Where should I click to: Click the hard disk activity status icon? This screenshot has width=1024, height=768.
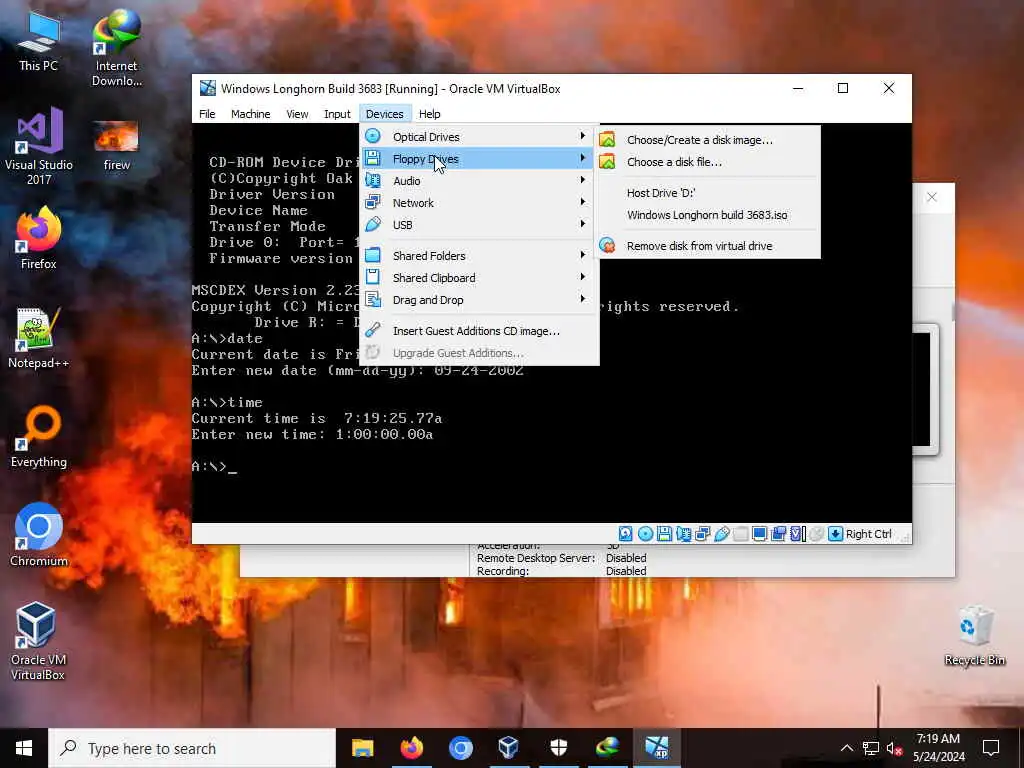626,534
